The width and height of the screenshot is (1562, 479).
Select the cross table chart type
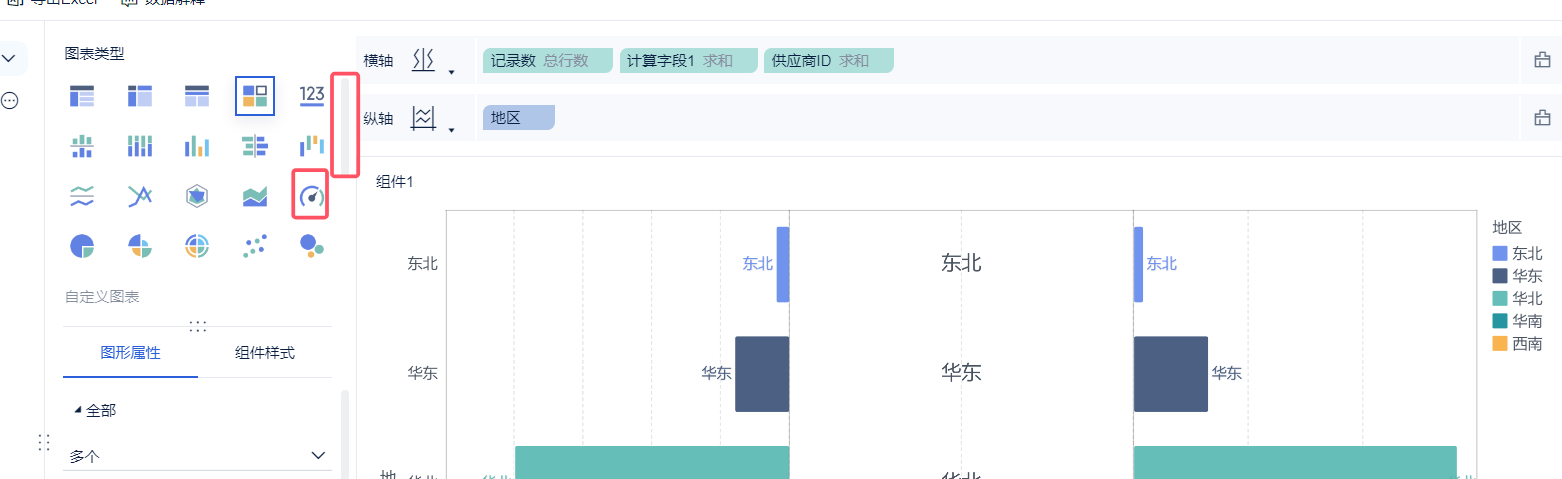(140, 96)
